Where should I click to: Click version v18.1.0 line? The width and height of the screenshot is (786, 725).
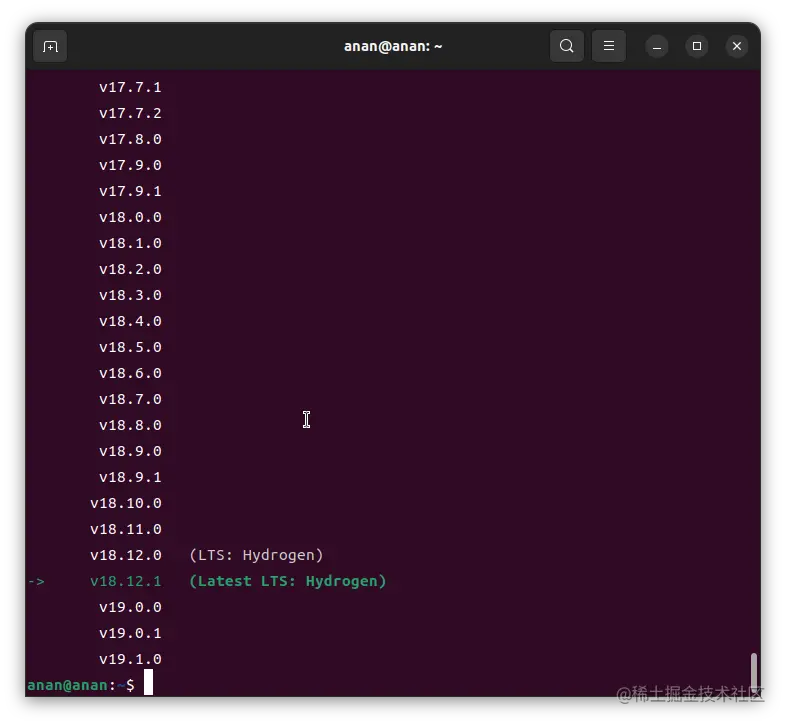[130, 244]
